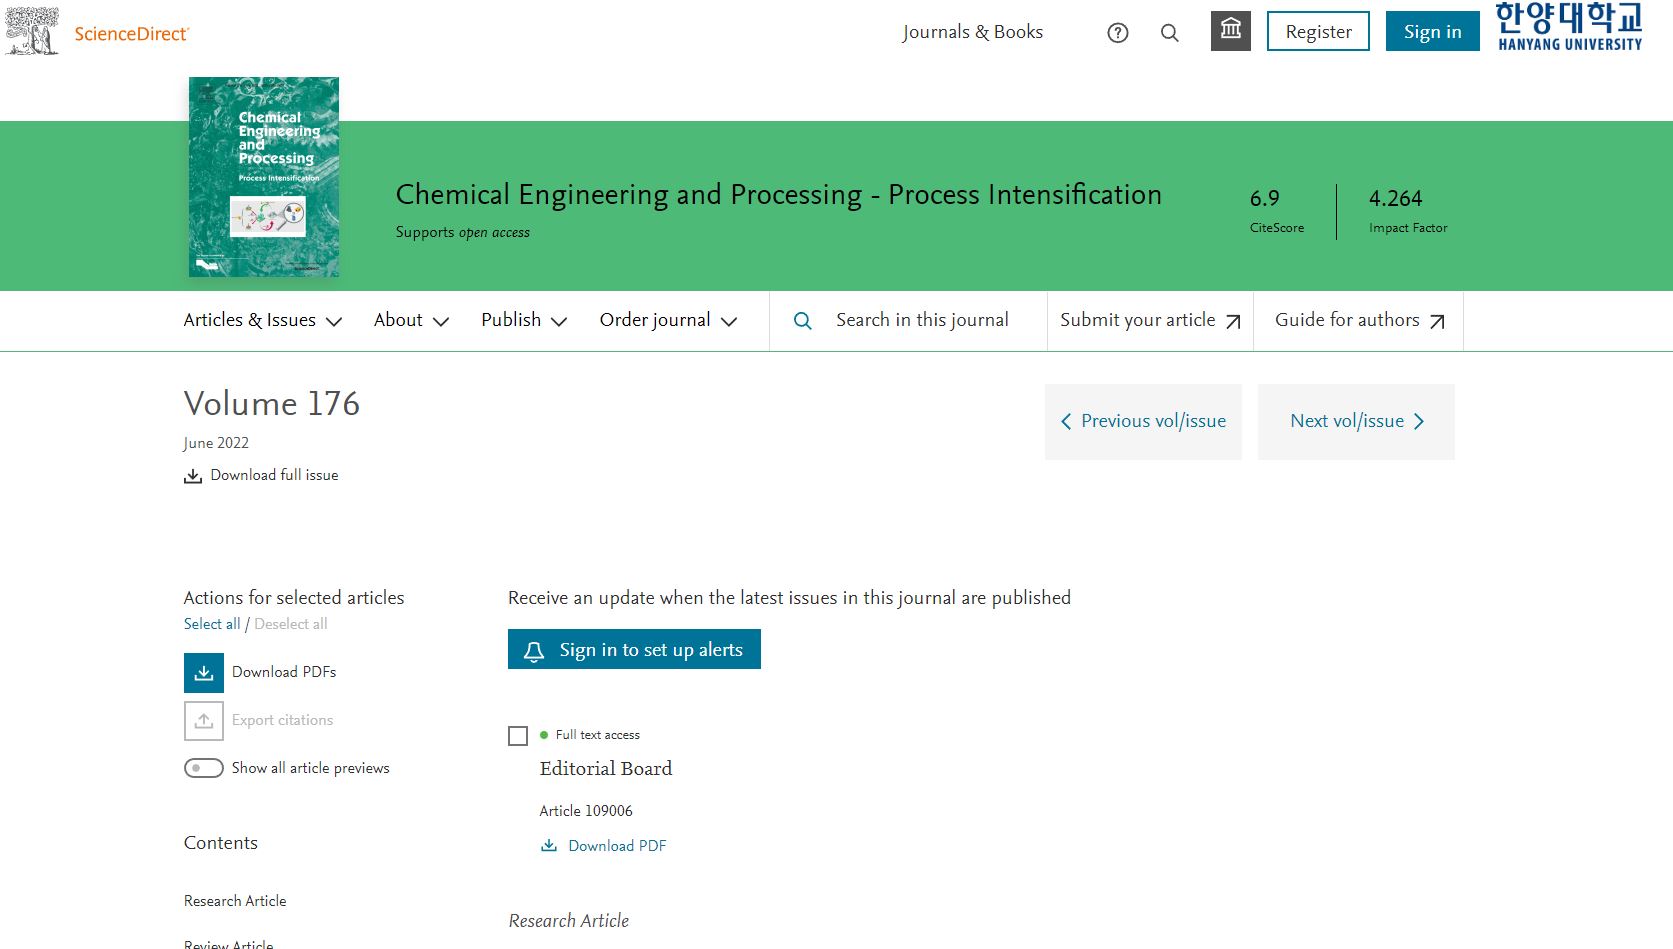This screenshot has height=949, width=1673.
Task: Click the Search in this journal field
Action: [x=921, y=321]
